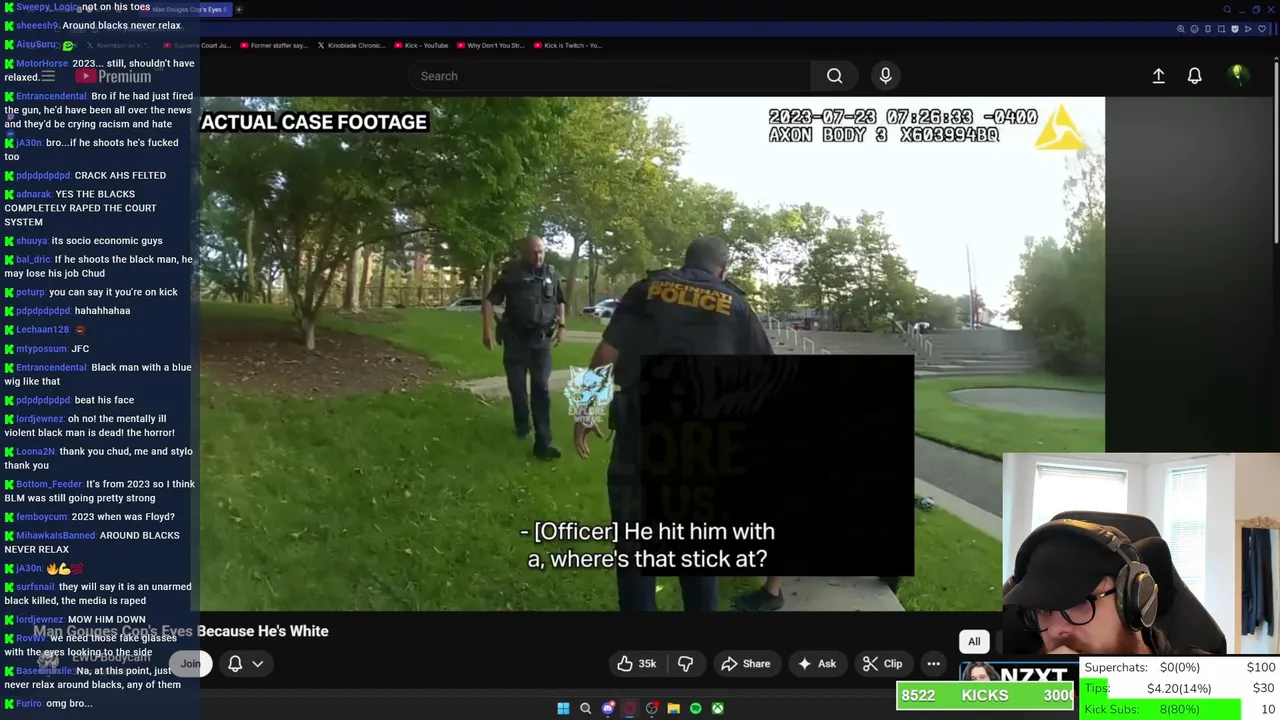
Task: Open the "Why Don't You Str..." bookmark
Action: (490, 45)
